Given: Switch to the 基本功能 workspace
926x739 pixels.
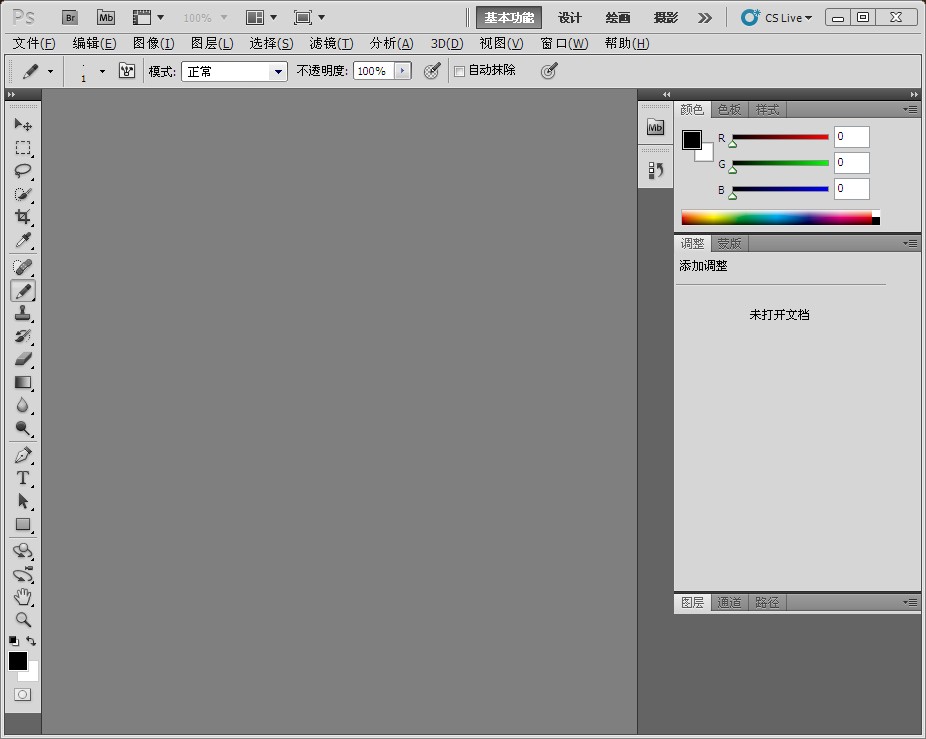Looking at the screenshot, I should point(509,18).
